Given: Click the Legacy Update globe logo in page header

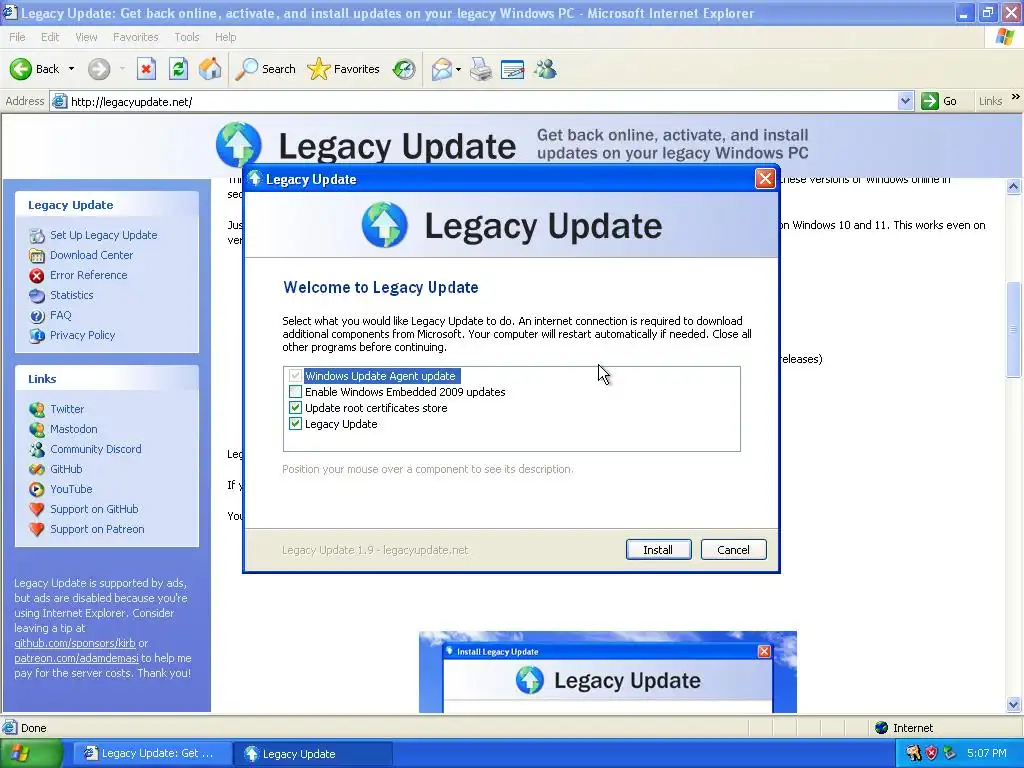Looking at the screenshot, I should (x=238, y=144).
